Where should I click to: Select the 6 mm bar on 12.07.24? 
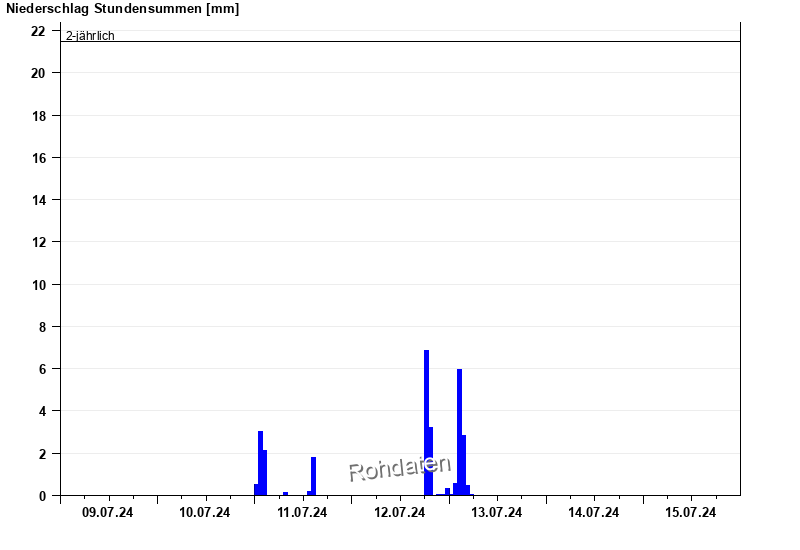point(459,432)
